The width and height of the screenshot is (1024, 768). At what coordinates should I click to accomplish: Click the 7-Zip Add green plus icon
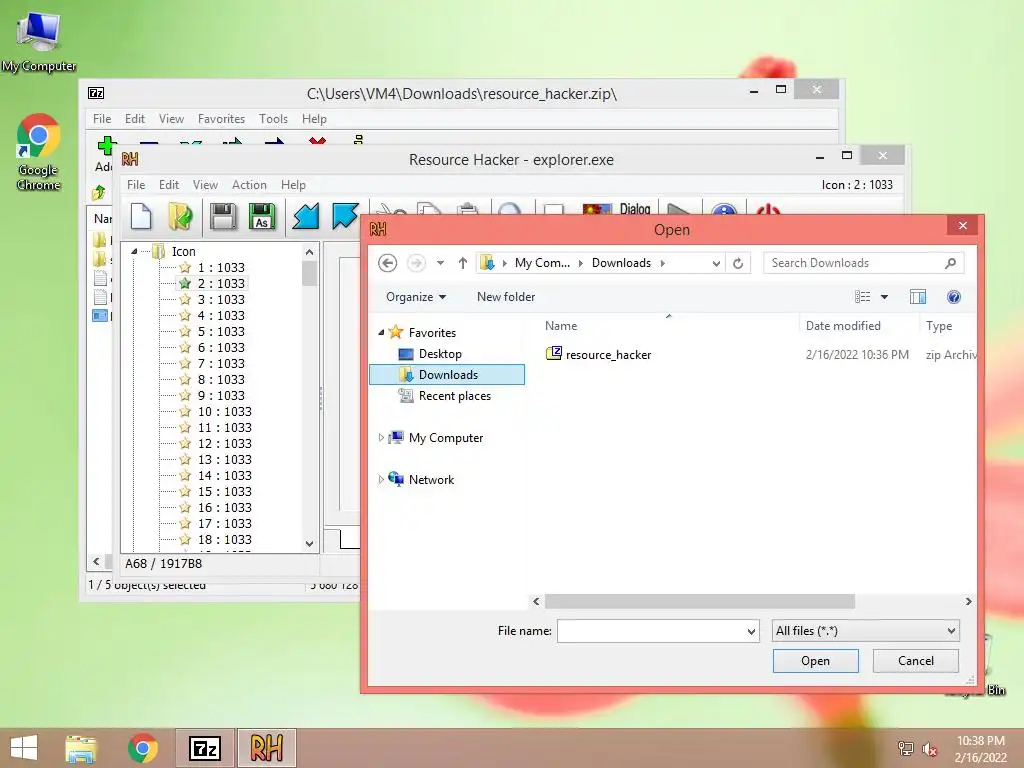[x=106, y=146]
